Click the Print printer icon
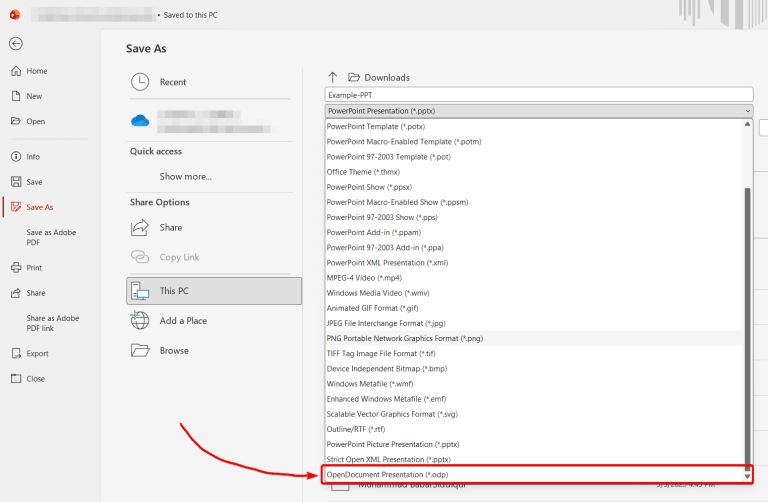 pyautogui.click(x=16, y=267)
